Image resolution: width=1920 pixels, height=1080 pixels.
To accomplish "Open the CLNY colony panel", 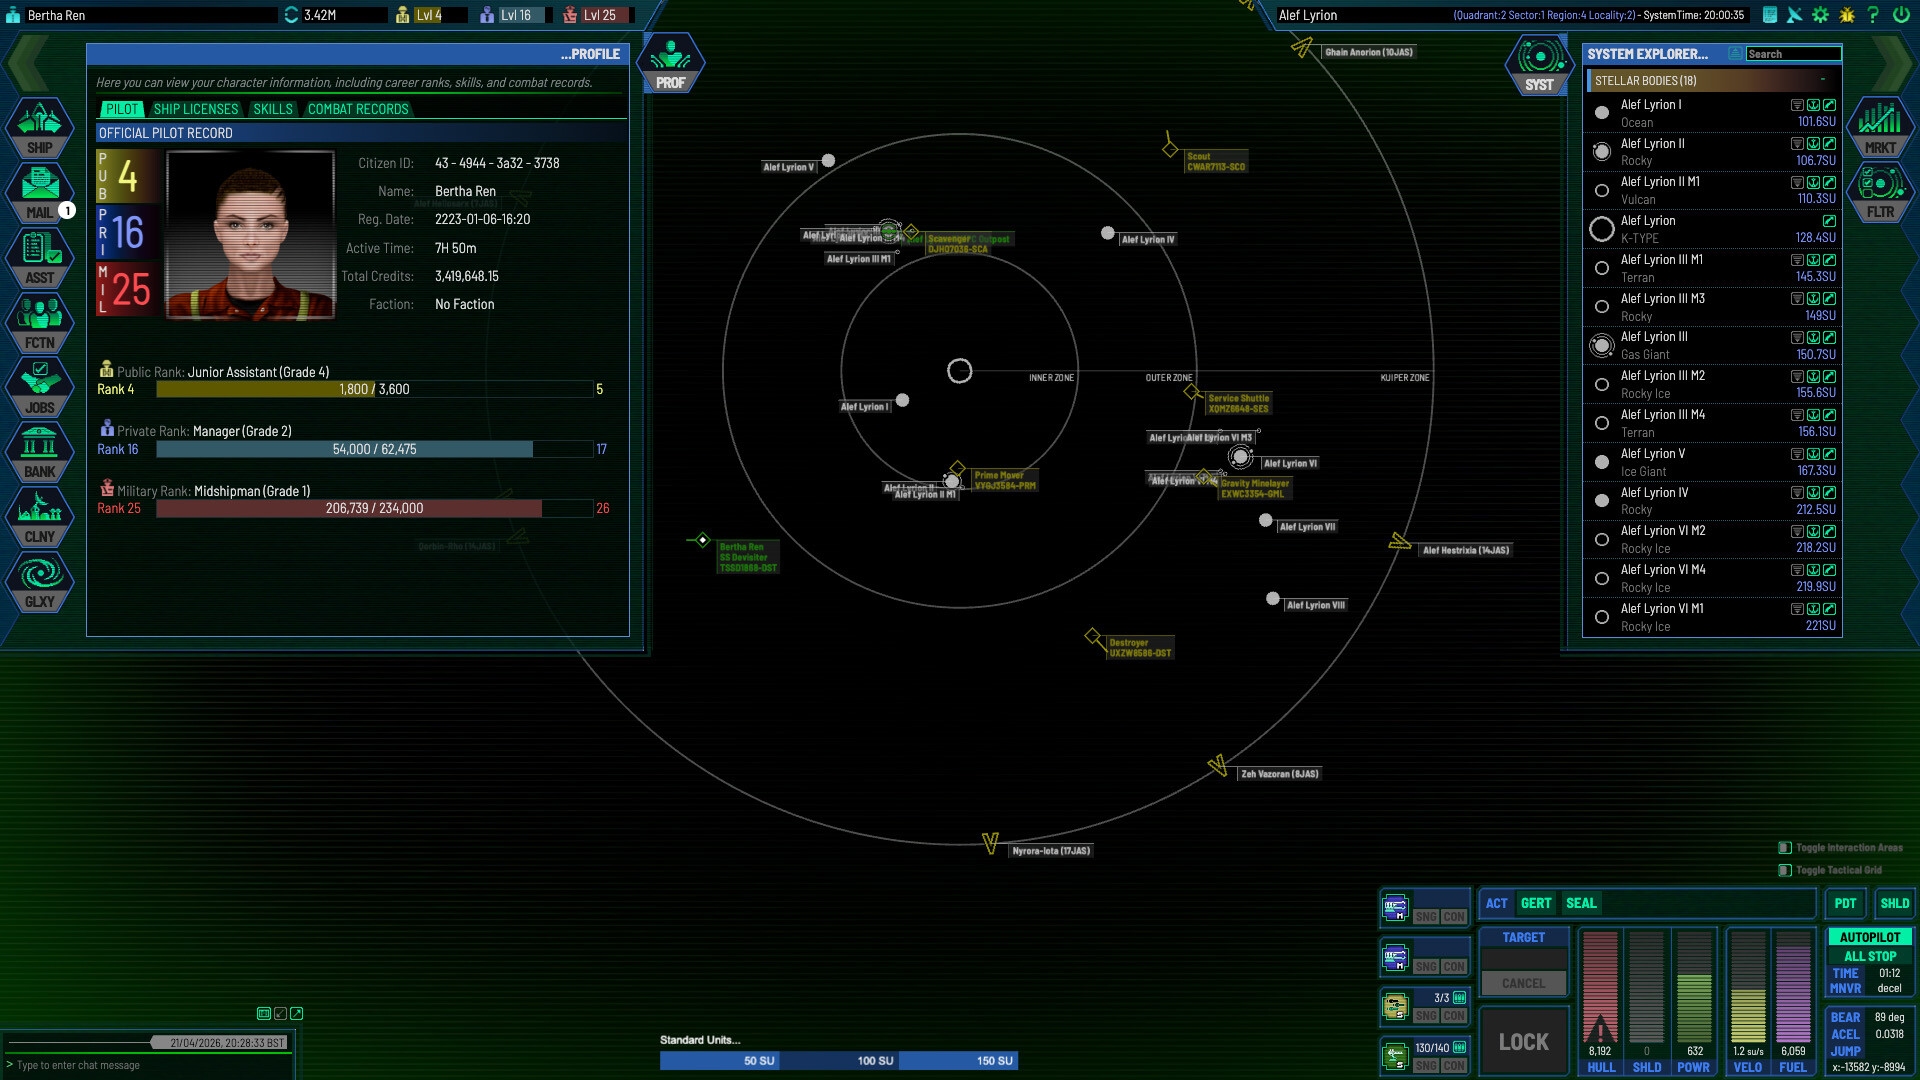I will (40, 517).
